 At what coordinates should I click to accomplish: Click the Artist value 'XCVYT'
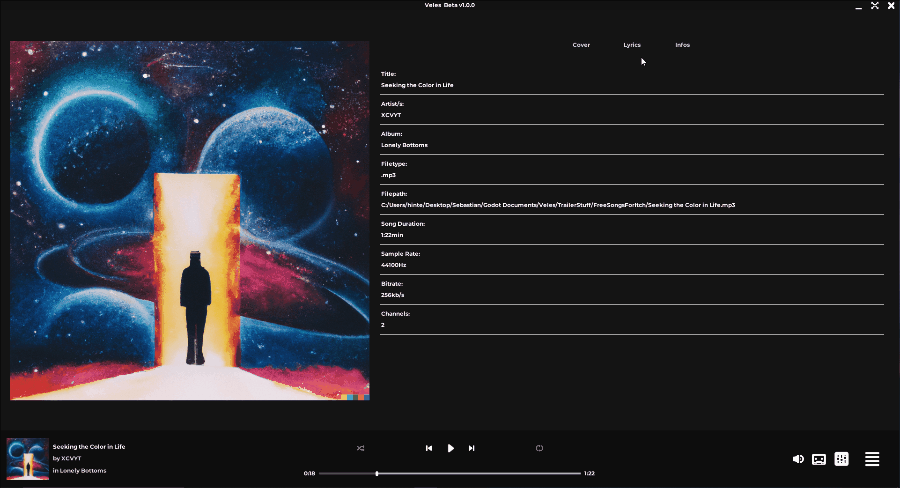click(391, 115)
